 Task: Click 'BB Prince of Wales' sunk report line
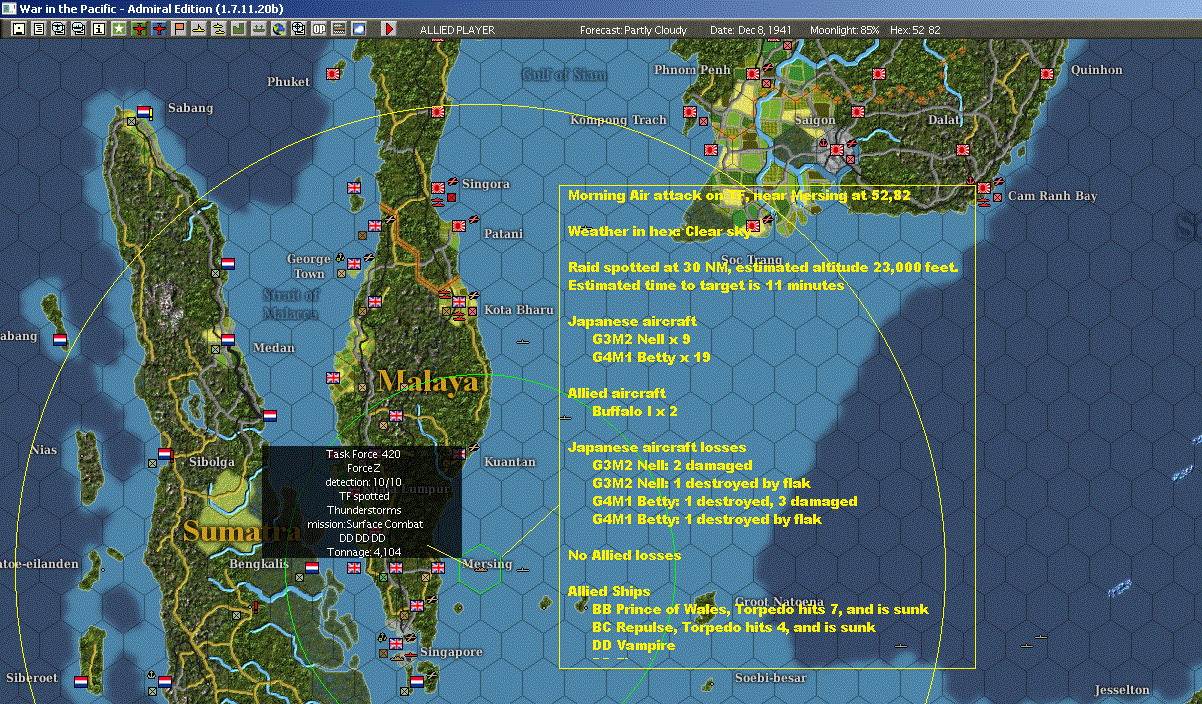[x=760, y=609]
